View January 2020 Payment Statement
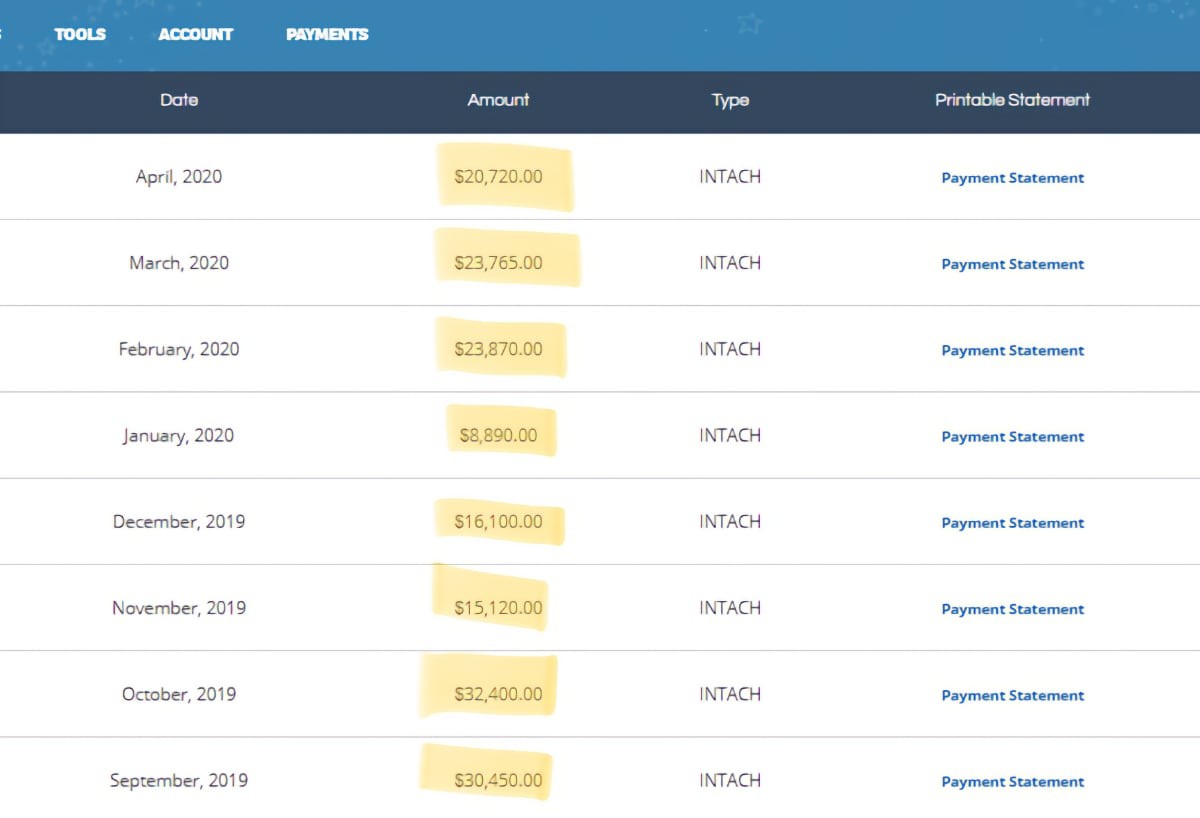Image resolution: width=1200 pixels, height=818 pixels. [1012, 437]
